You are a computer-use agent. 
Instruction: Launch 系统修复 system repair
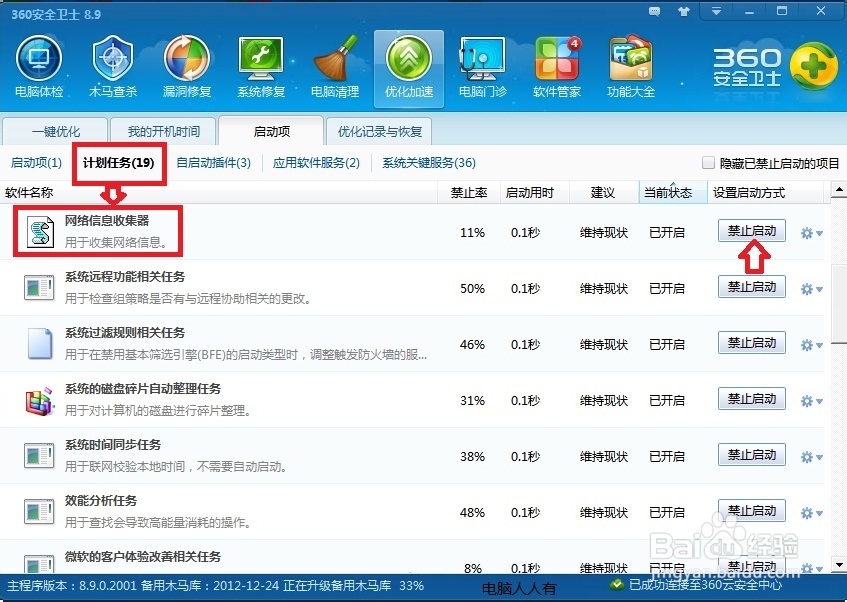tap(261, 62)
